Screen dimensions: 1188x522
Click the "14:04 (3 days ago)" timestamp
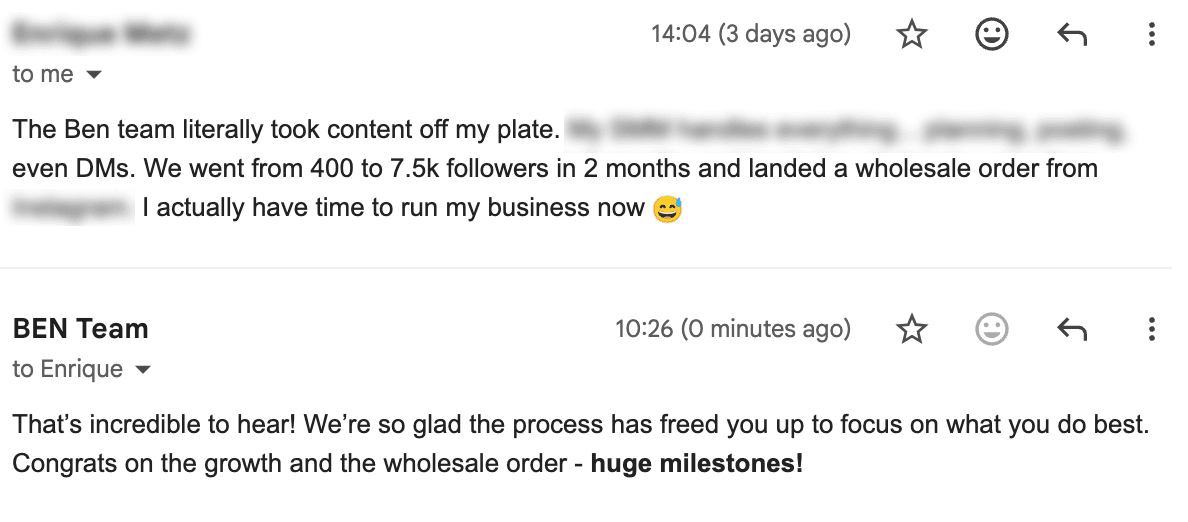[750, 35]
